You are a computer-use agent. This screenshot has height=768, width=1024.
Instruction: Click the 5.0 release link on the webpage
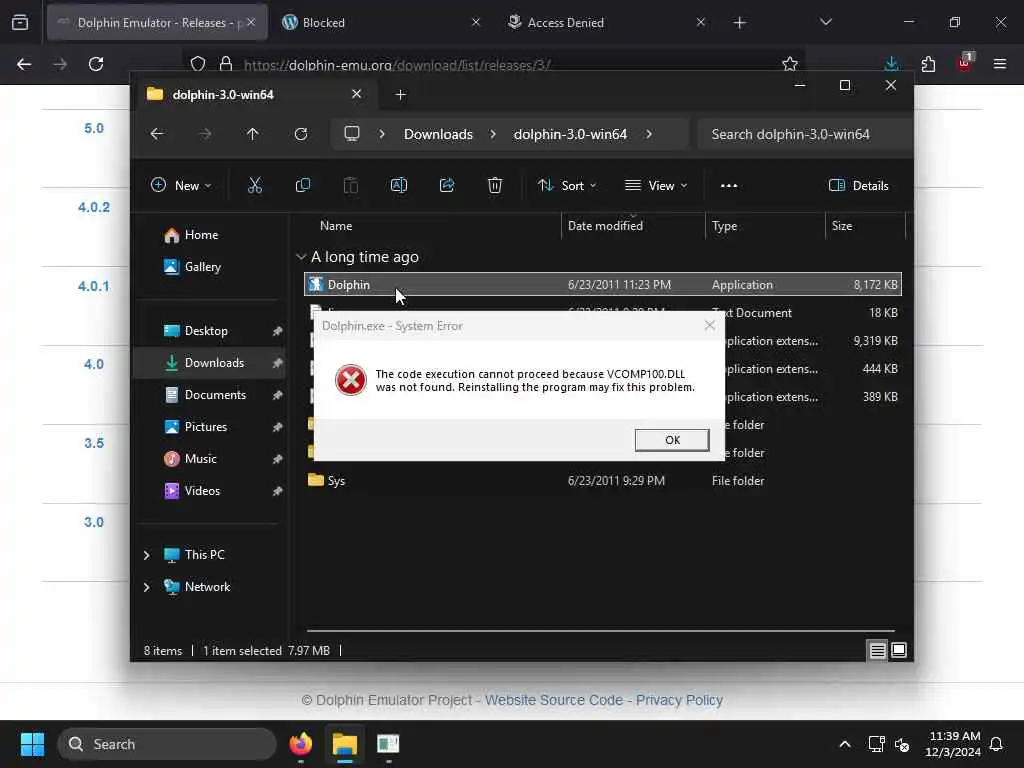94,128
